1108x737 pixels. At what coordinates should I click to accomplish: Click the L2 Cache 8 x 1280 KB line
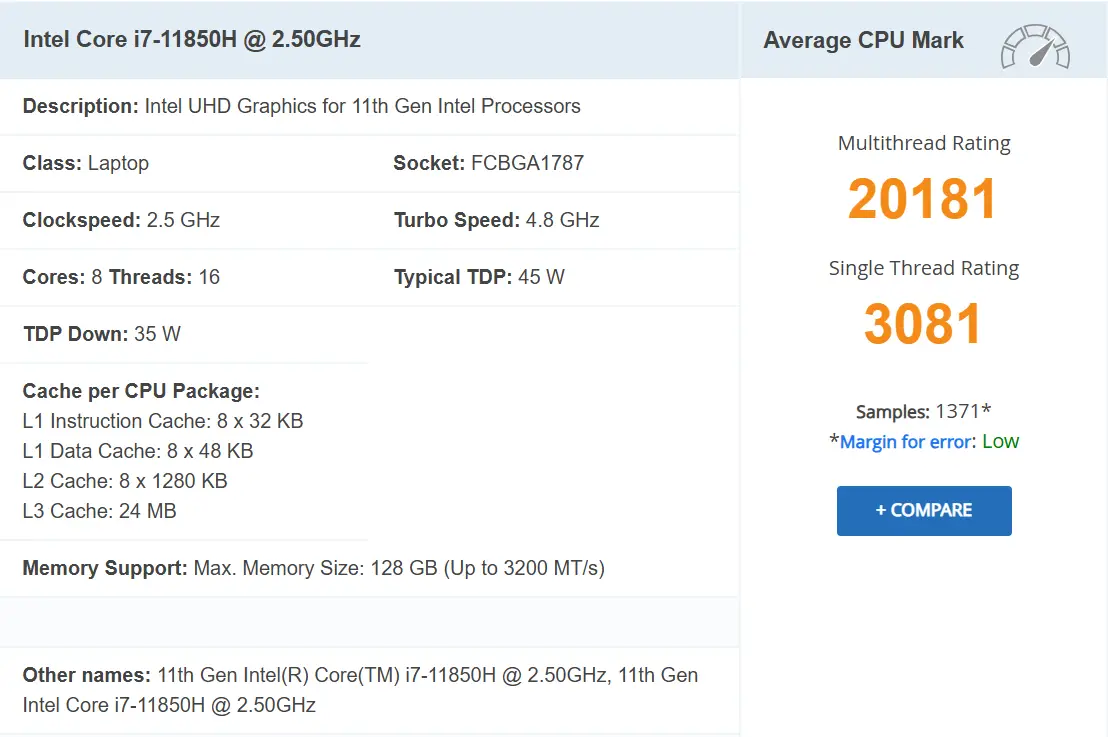(x=125, y=481)
